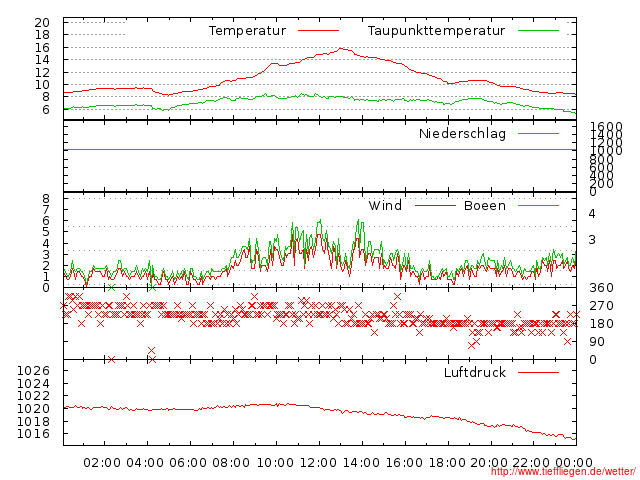This screenshot has height=480, width=640.
Task: Select the Taupunkttemperatur legend label
Action: pyautogui.click(x=436, y=31)
